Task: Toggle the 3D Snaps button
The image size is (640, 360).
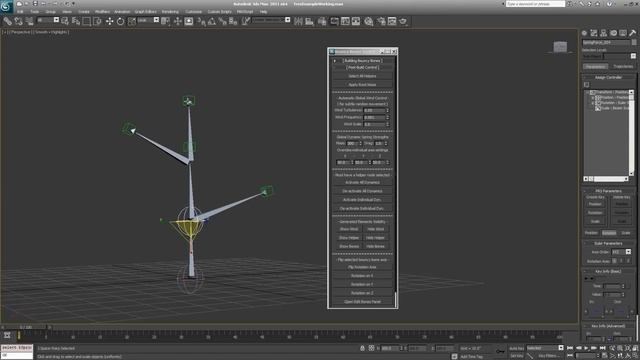Action: point(201,21)
